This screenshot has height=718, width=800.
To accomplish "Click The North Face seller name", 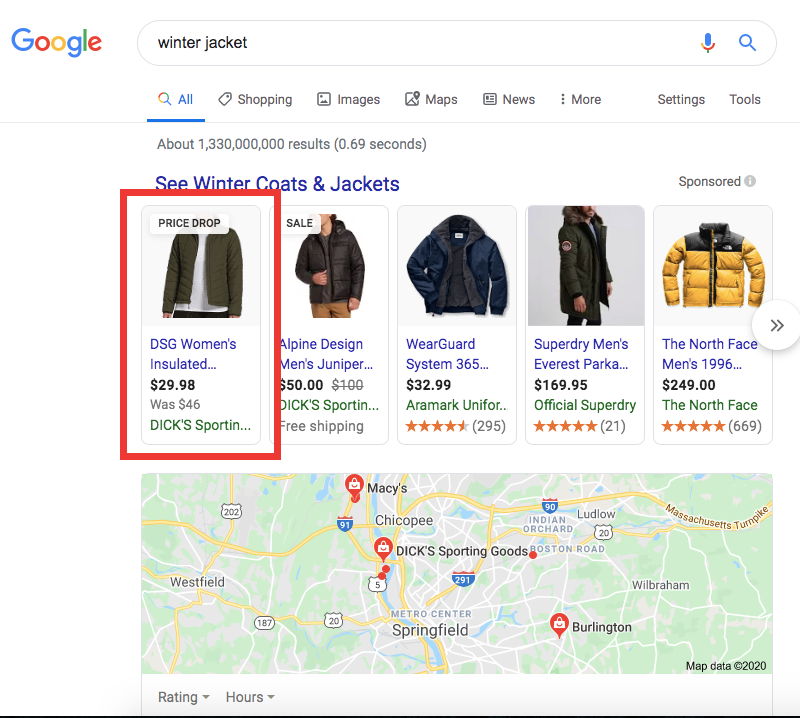I will (710, 405).
